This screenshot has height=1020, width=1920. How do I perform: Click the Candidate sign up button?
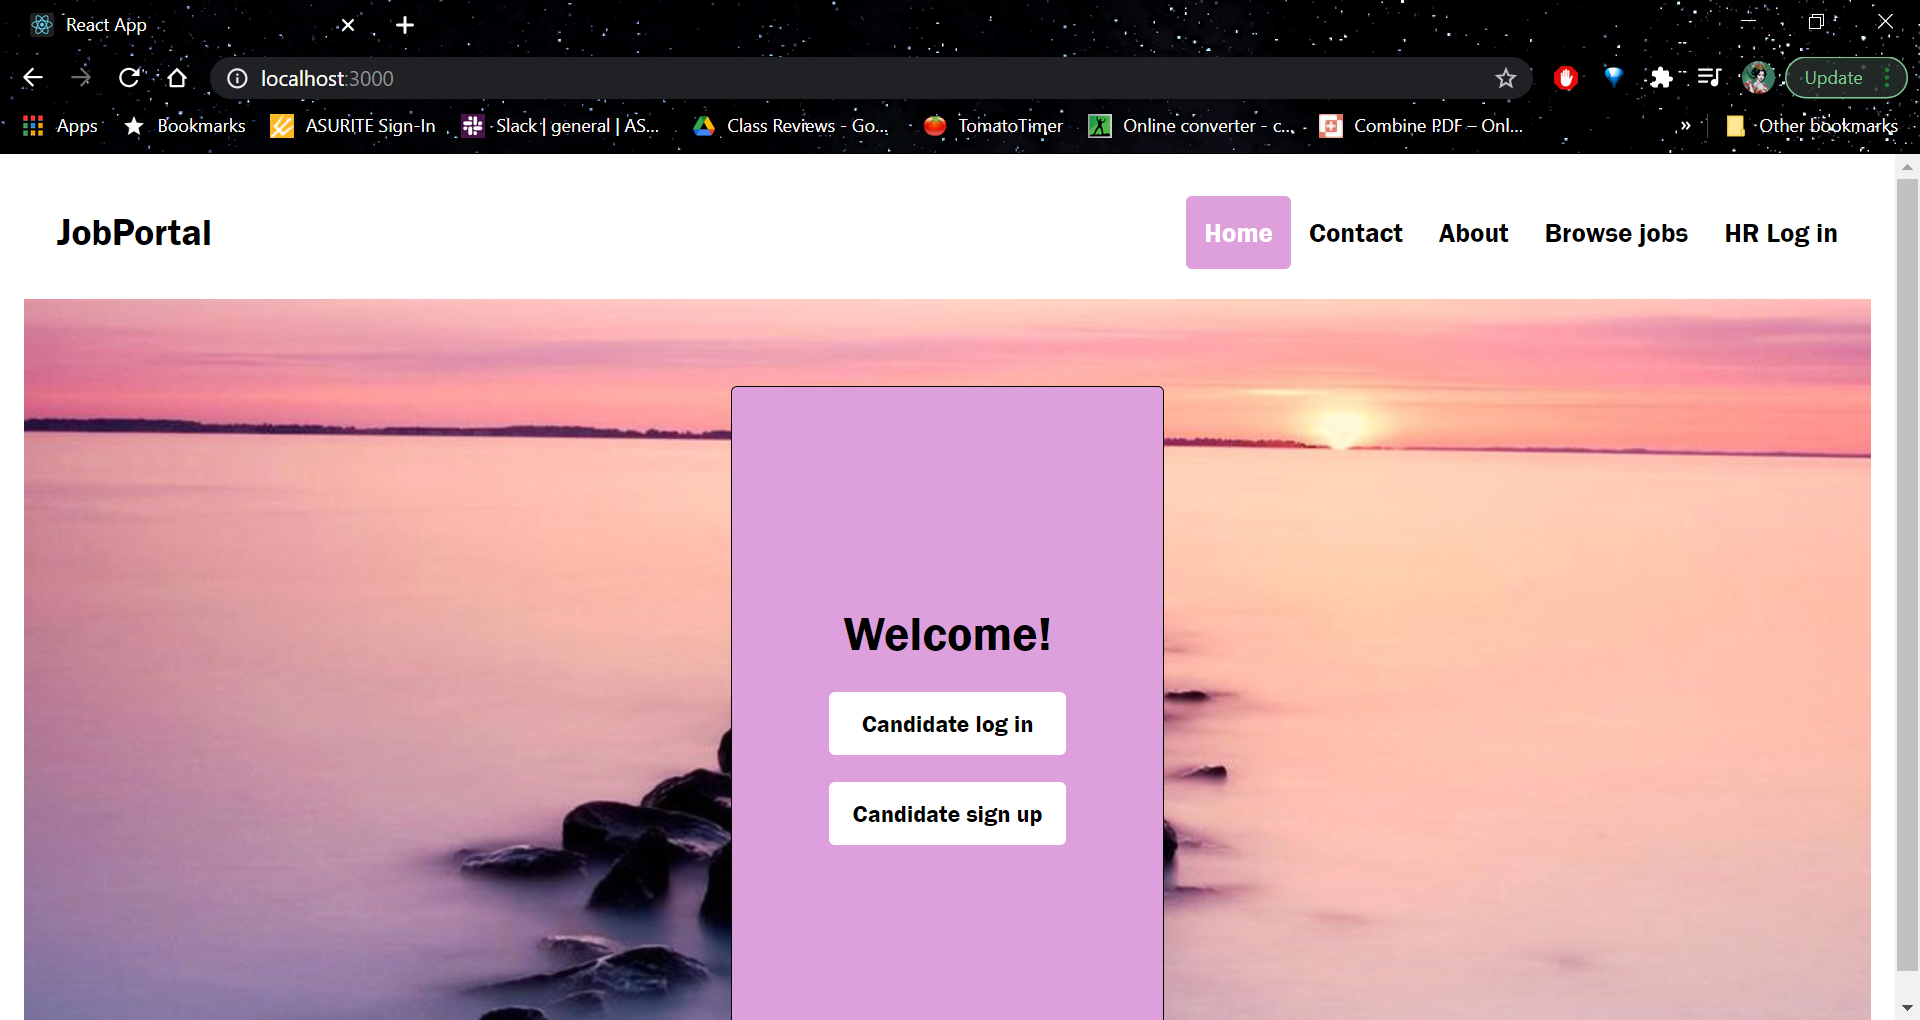coord(947,814)
